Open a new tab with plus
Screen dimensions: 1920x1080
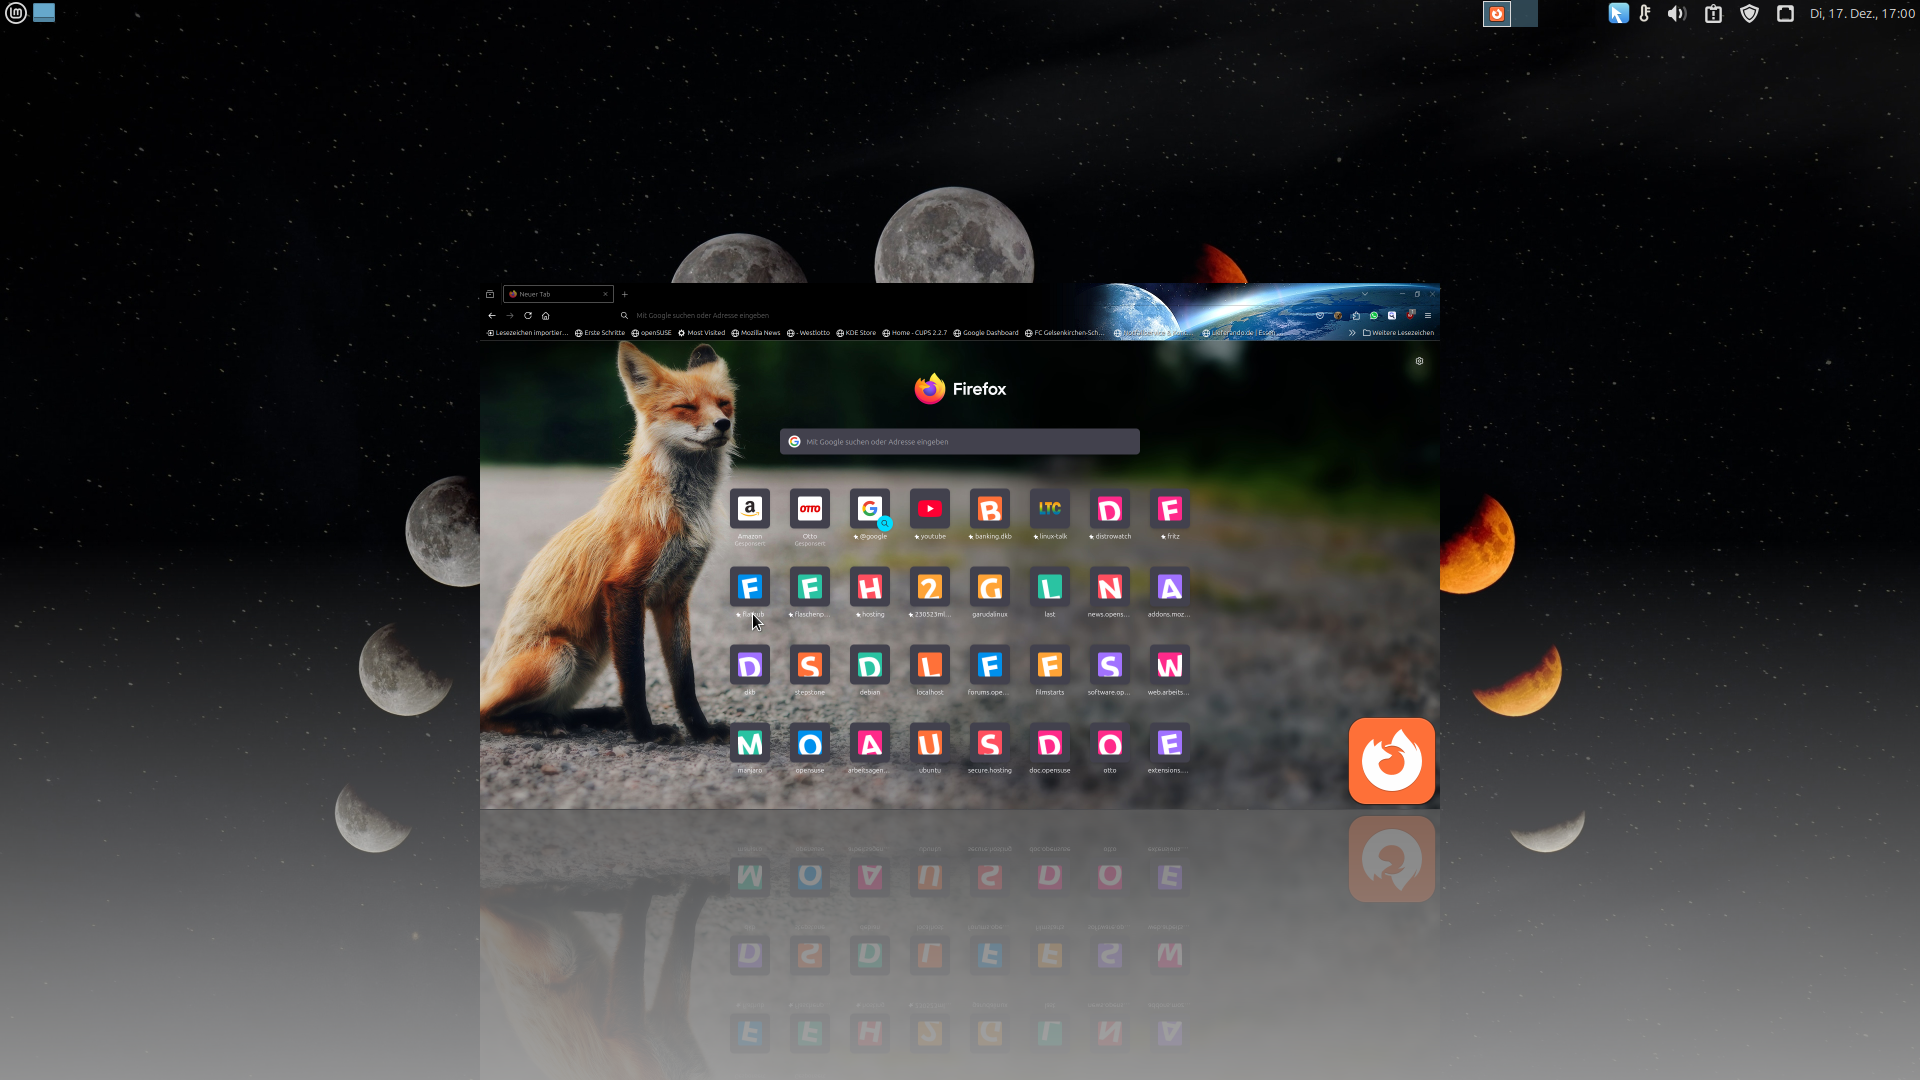pos(625,294)
